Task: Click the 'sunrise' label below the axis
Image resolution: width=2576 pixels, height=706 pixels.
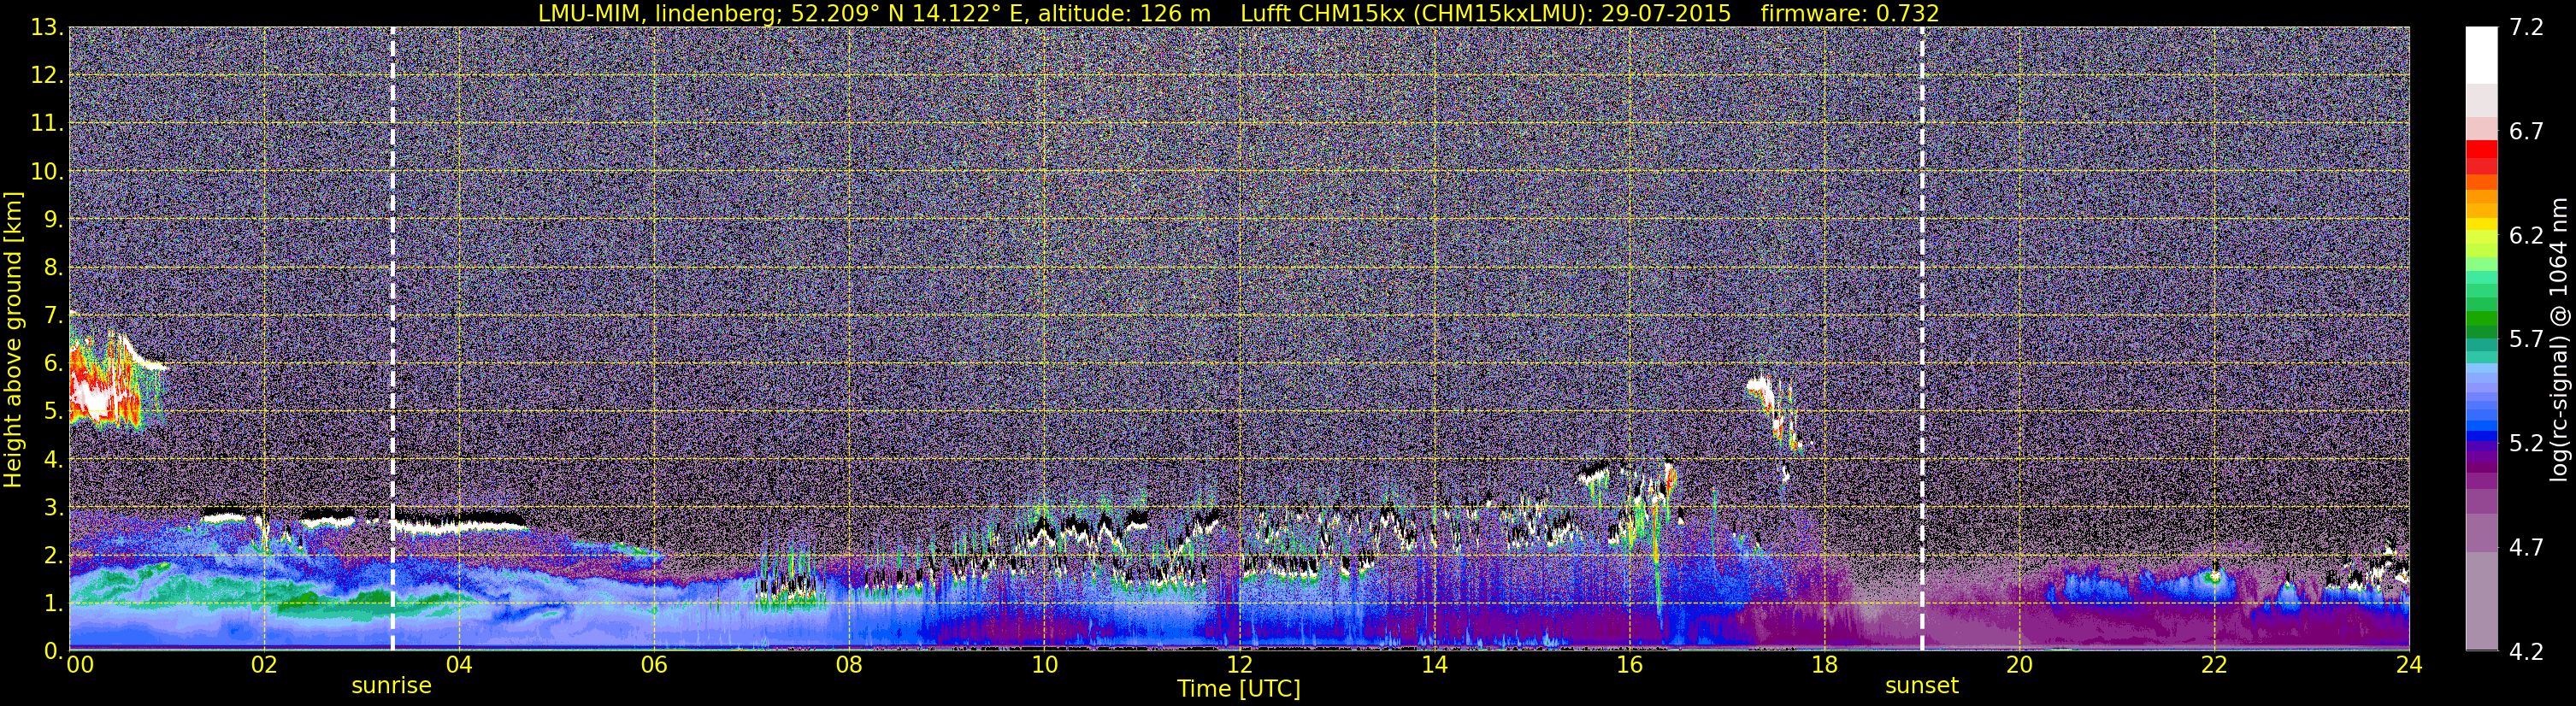Action: tap(391, 686)
